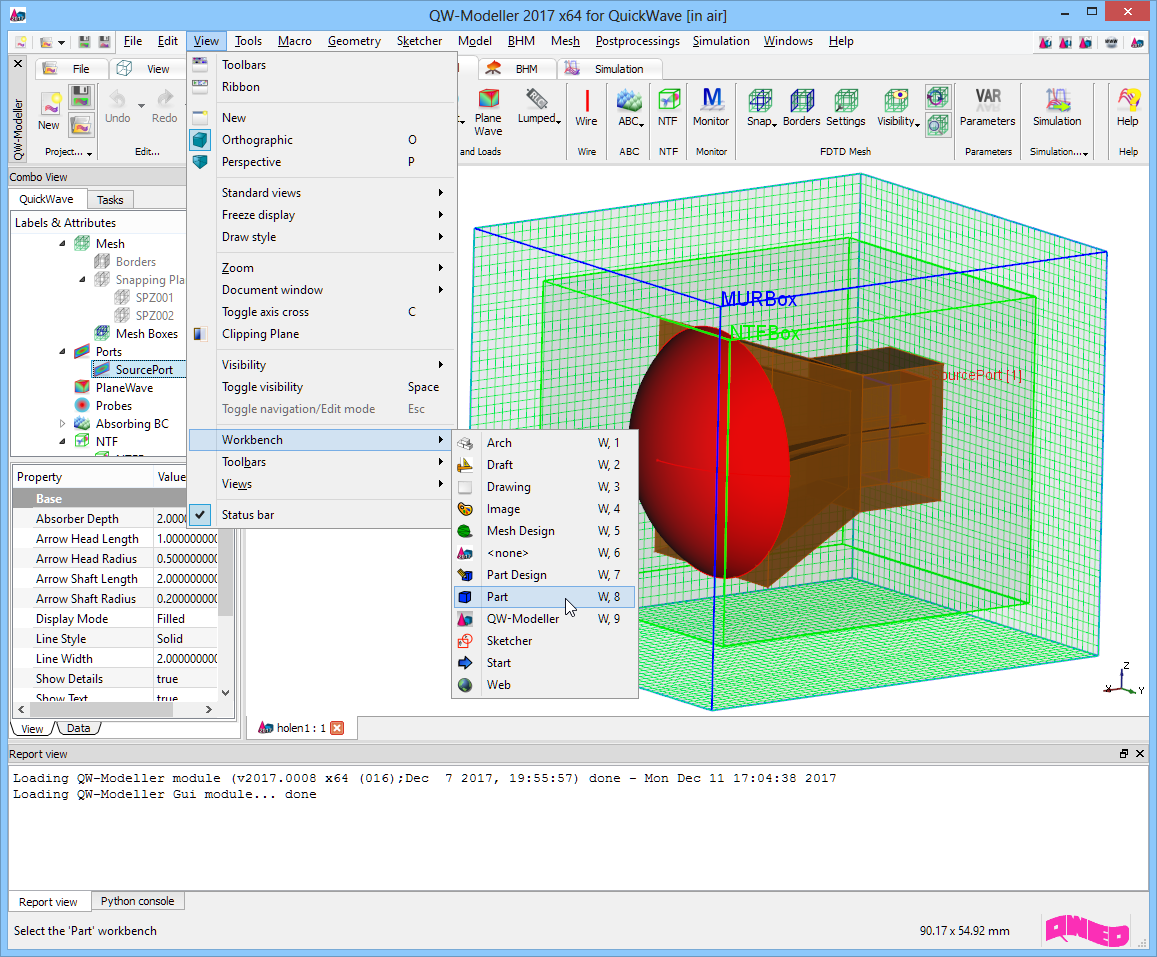
Task: Click the Plane Wave ribbon icon
Action: (x=488, y=112)
